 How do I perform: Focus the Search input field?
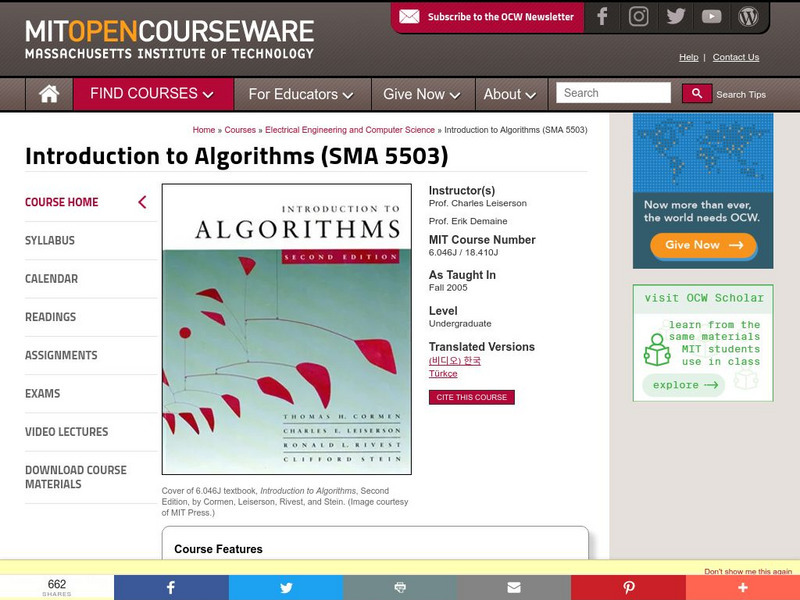pyautogui.click(x=613, y=93)
